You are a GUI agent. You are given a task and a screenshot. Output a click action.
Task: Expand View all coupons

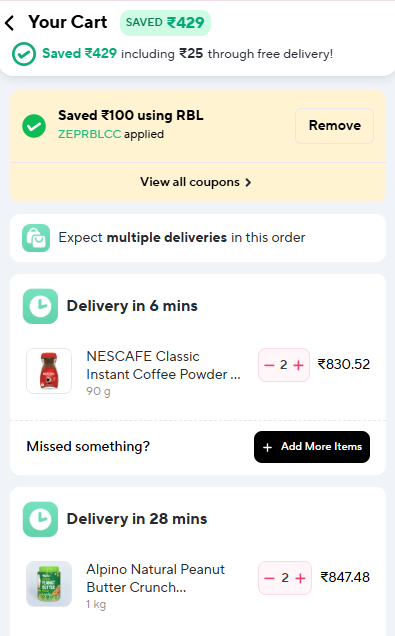pyautogui.click(x=196, y=182)
